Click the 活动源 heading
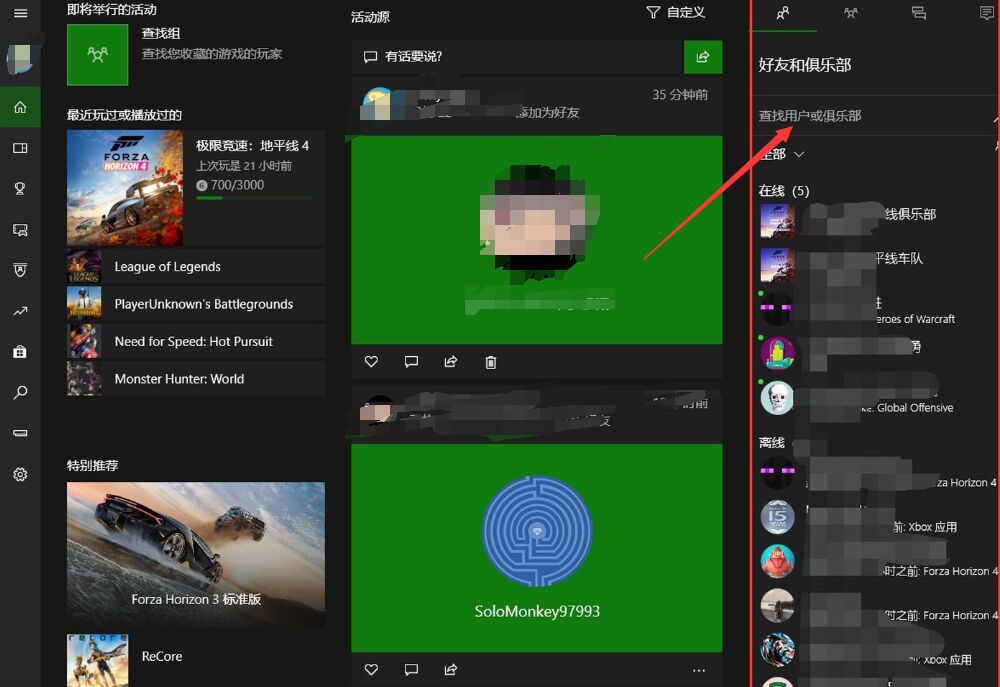This screenshot has height=687, width=1000. pyautogui.click(x=371, y=17)
